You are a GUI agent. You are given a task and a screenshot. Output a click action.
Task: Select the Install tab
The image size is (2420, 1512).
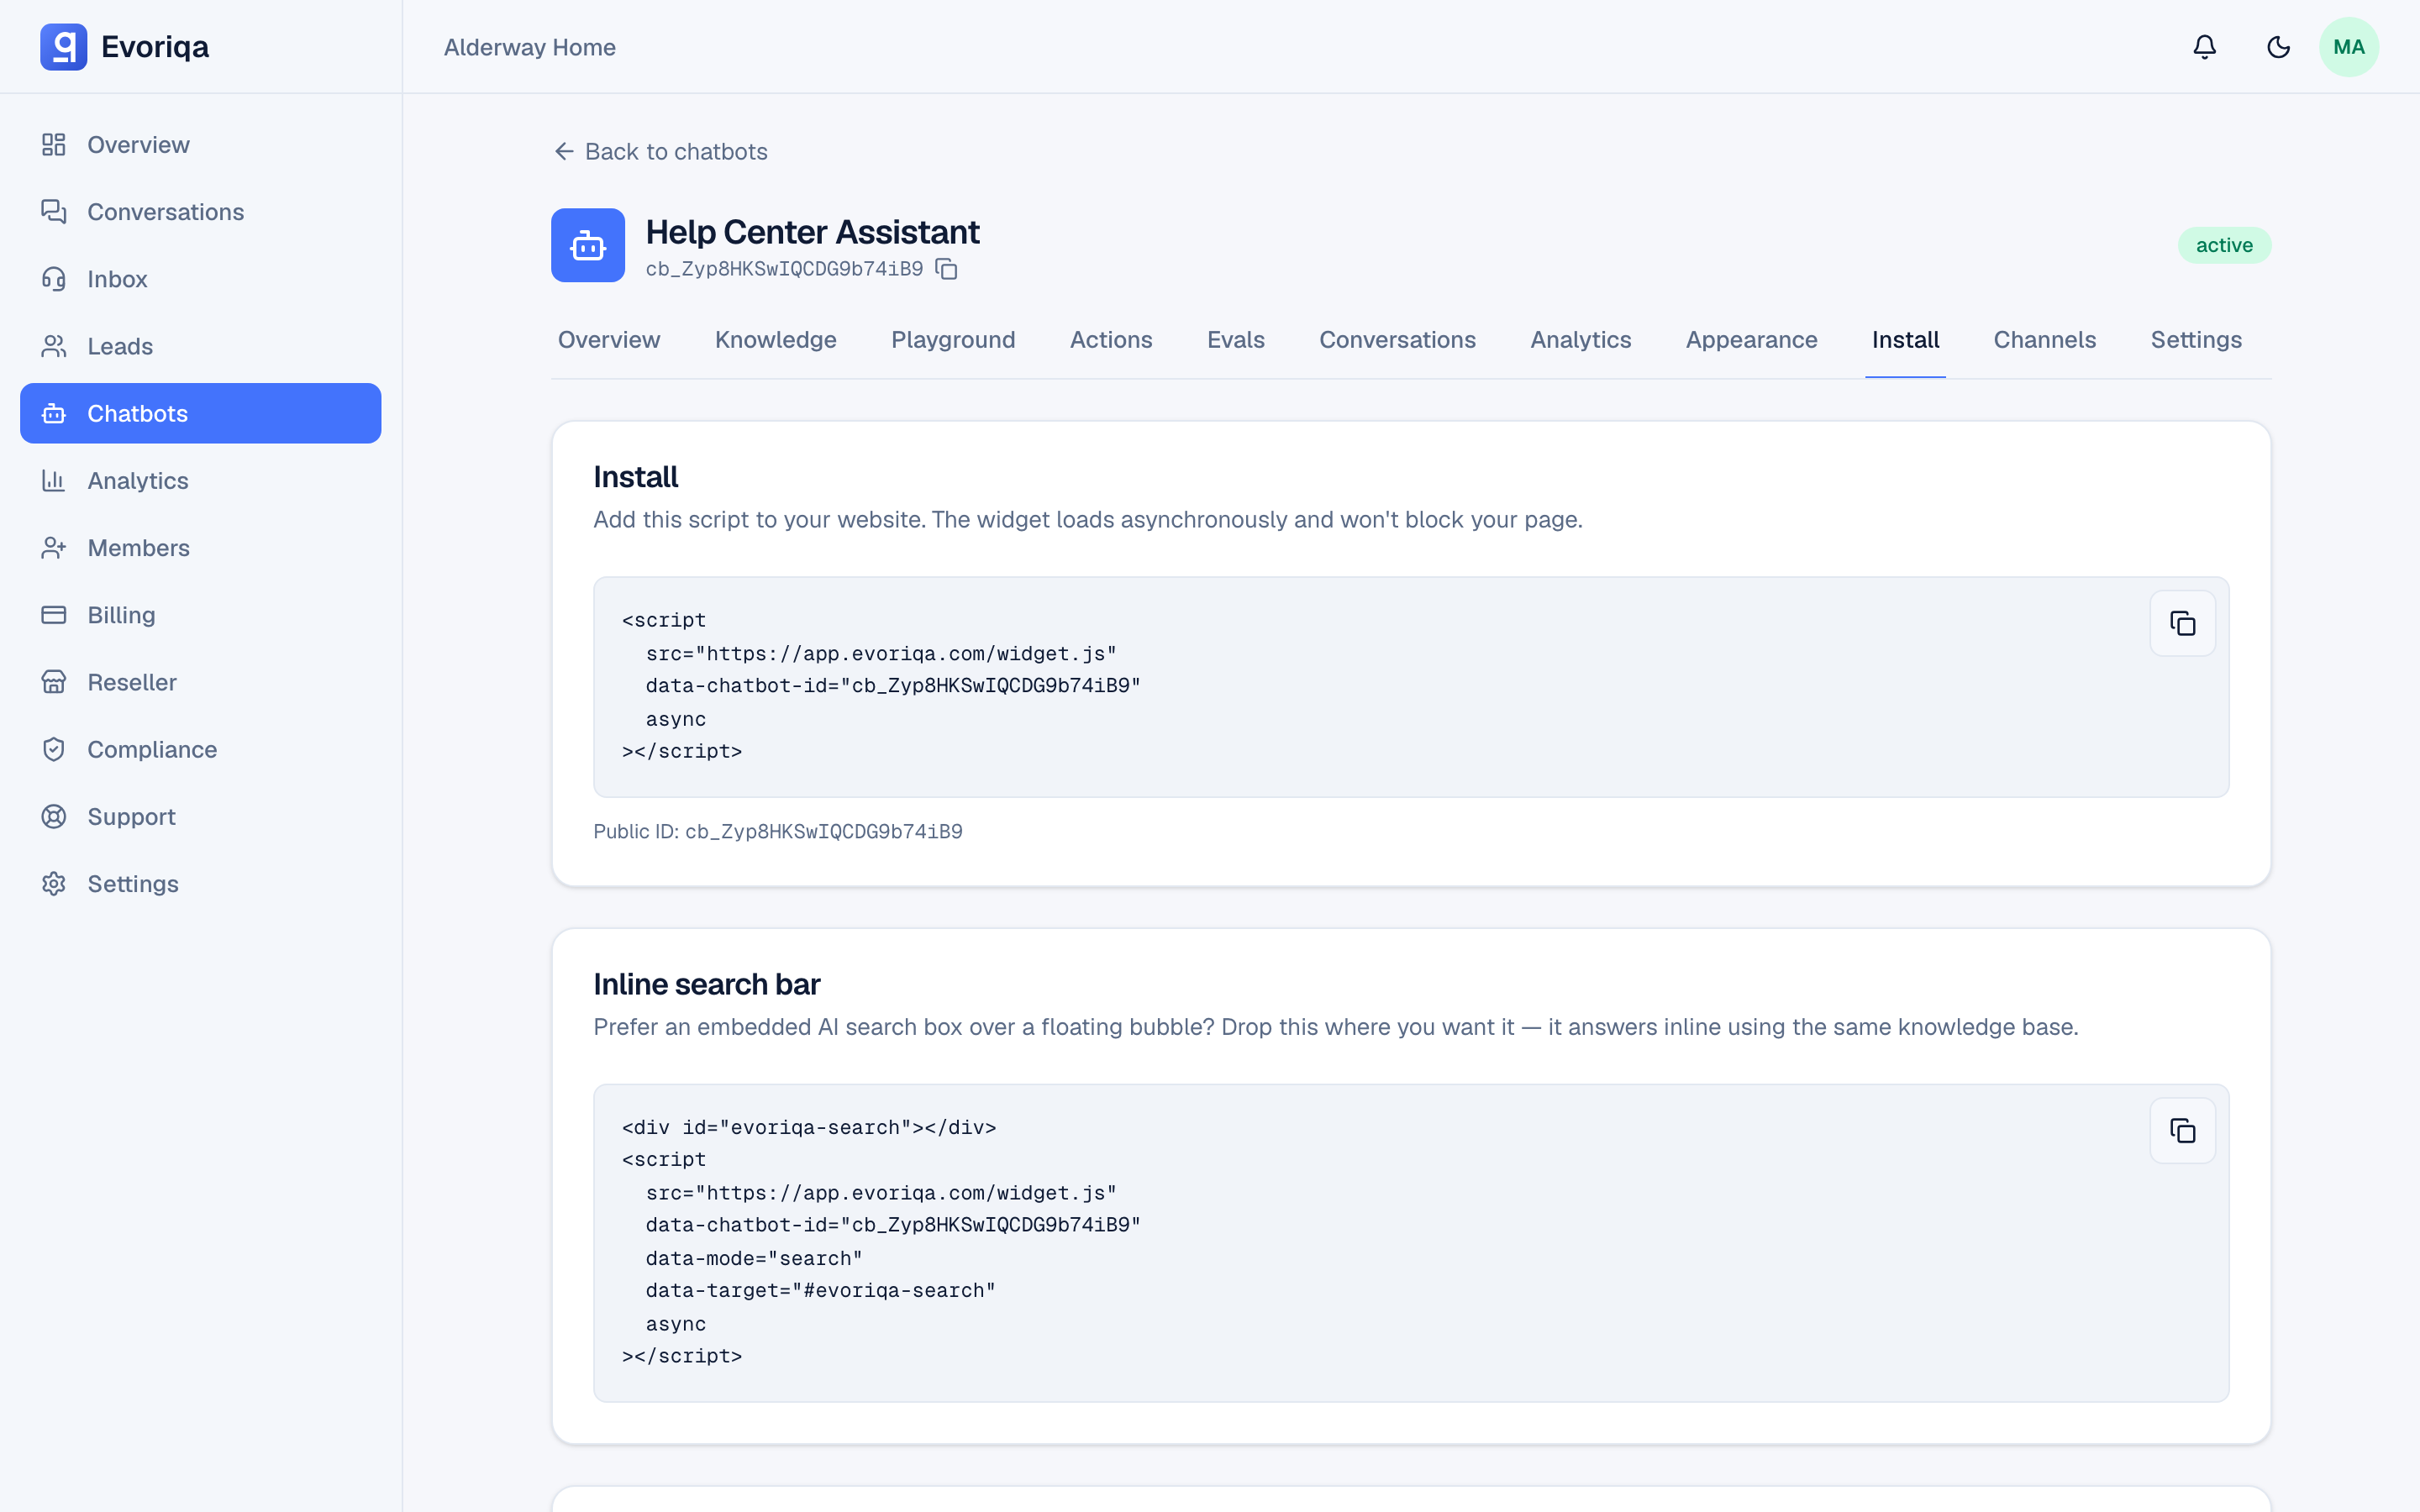tap(1905, 340)
